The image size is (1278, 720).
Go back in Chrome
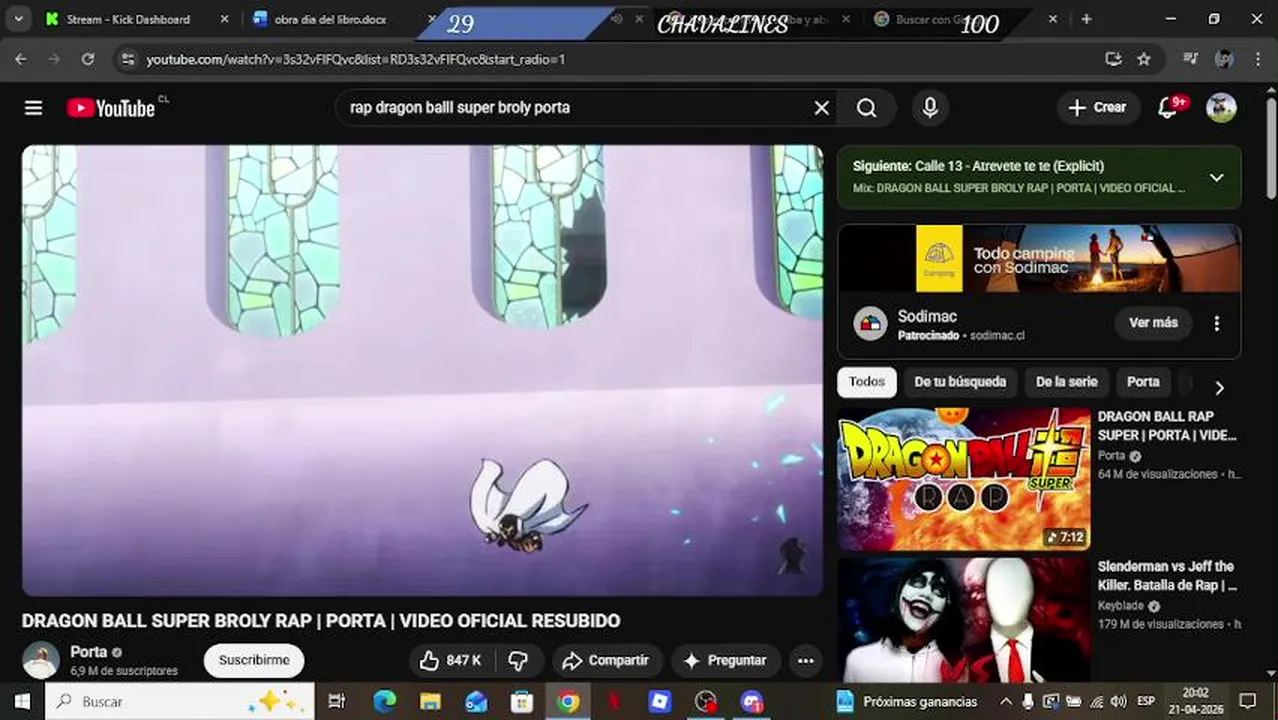tap(21, 59)
